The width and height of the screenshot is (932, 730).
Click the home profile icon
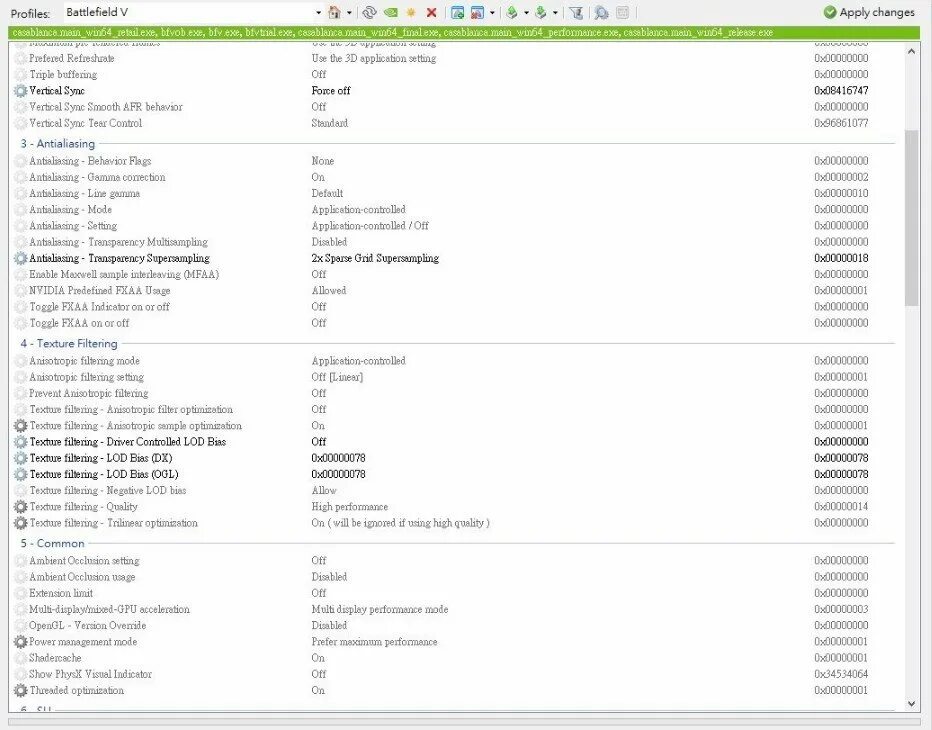coord(335,12)
